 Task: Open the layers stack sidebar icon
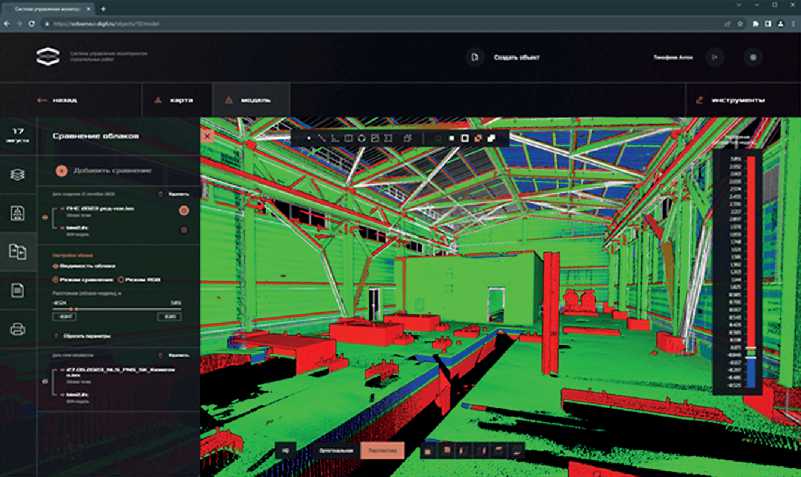tap(17, 175)
